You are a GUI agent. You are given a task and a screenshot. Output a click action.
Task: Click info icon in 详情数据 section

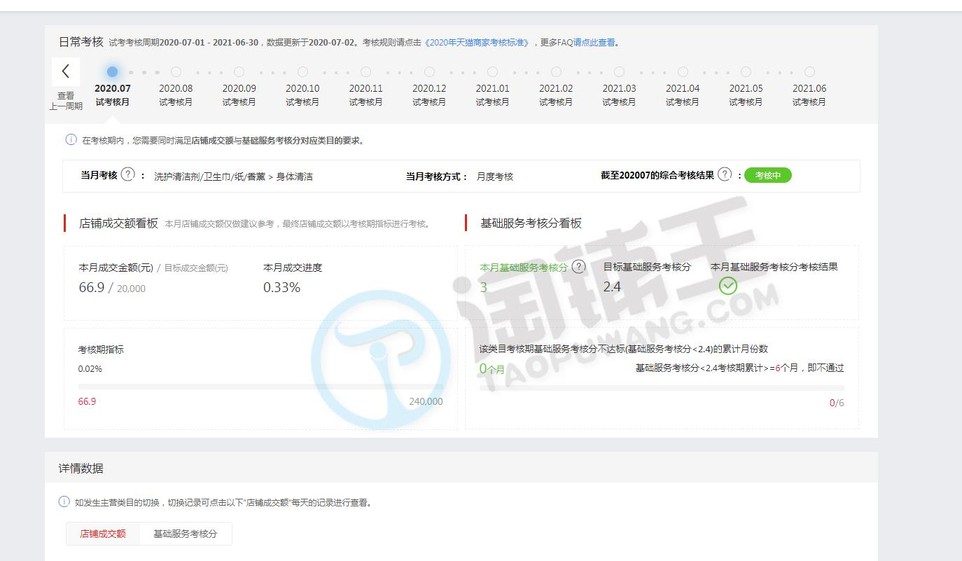pos(64,502)
